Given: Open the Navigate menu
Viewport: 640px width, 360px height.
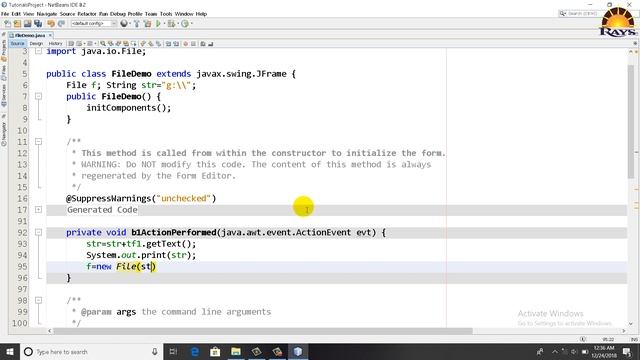Looking at the screenshot, I should coord(47,14).
